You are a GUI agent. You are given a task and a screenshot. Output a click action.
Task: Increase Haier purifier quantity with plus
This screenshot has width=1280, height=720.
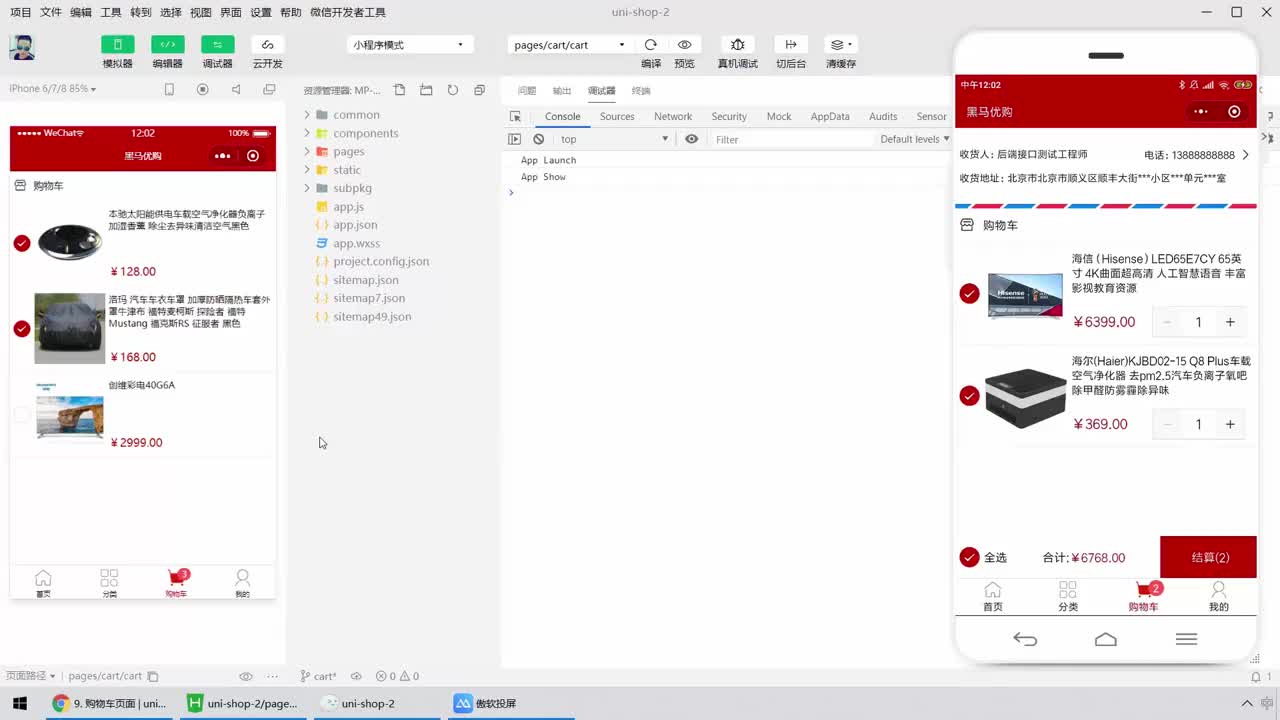[1230, 424]
